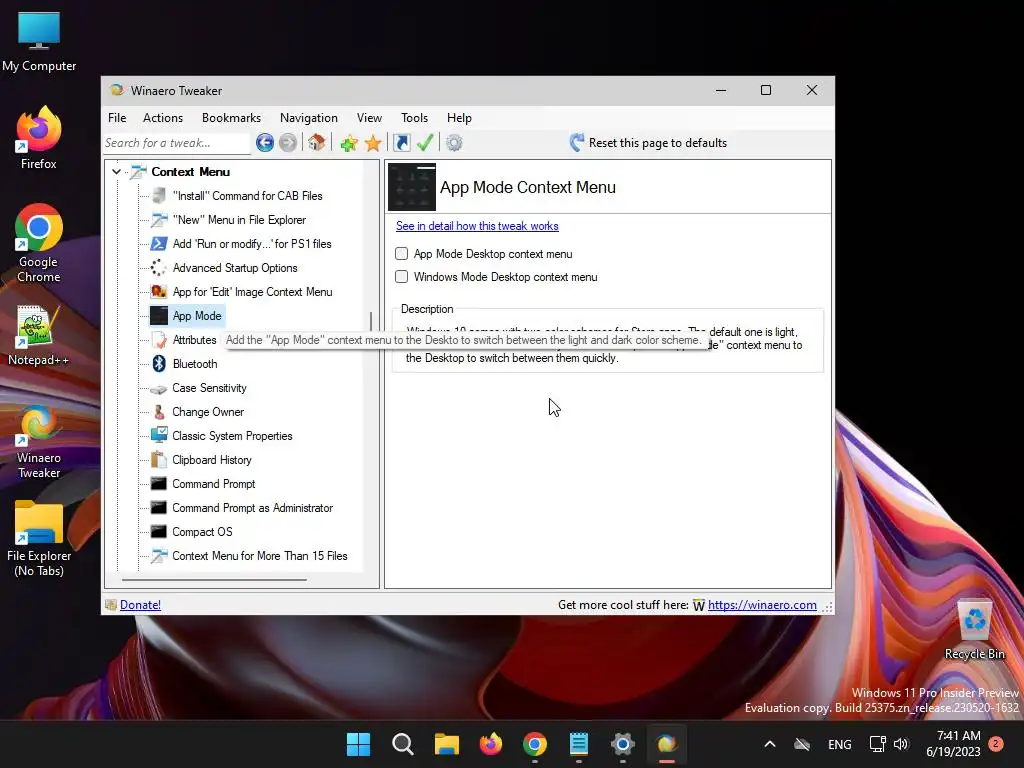Click the Clipboard History icon
Screen dimensions: 1024x768
(159, 460)
